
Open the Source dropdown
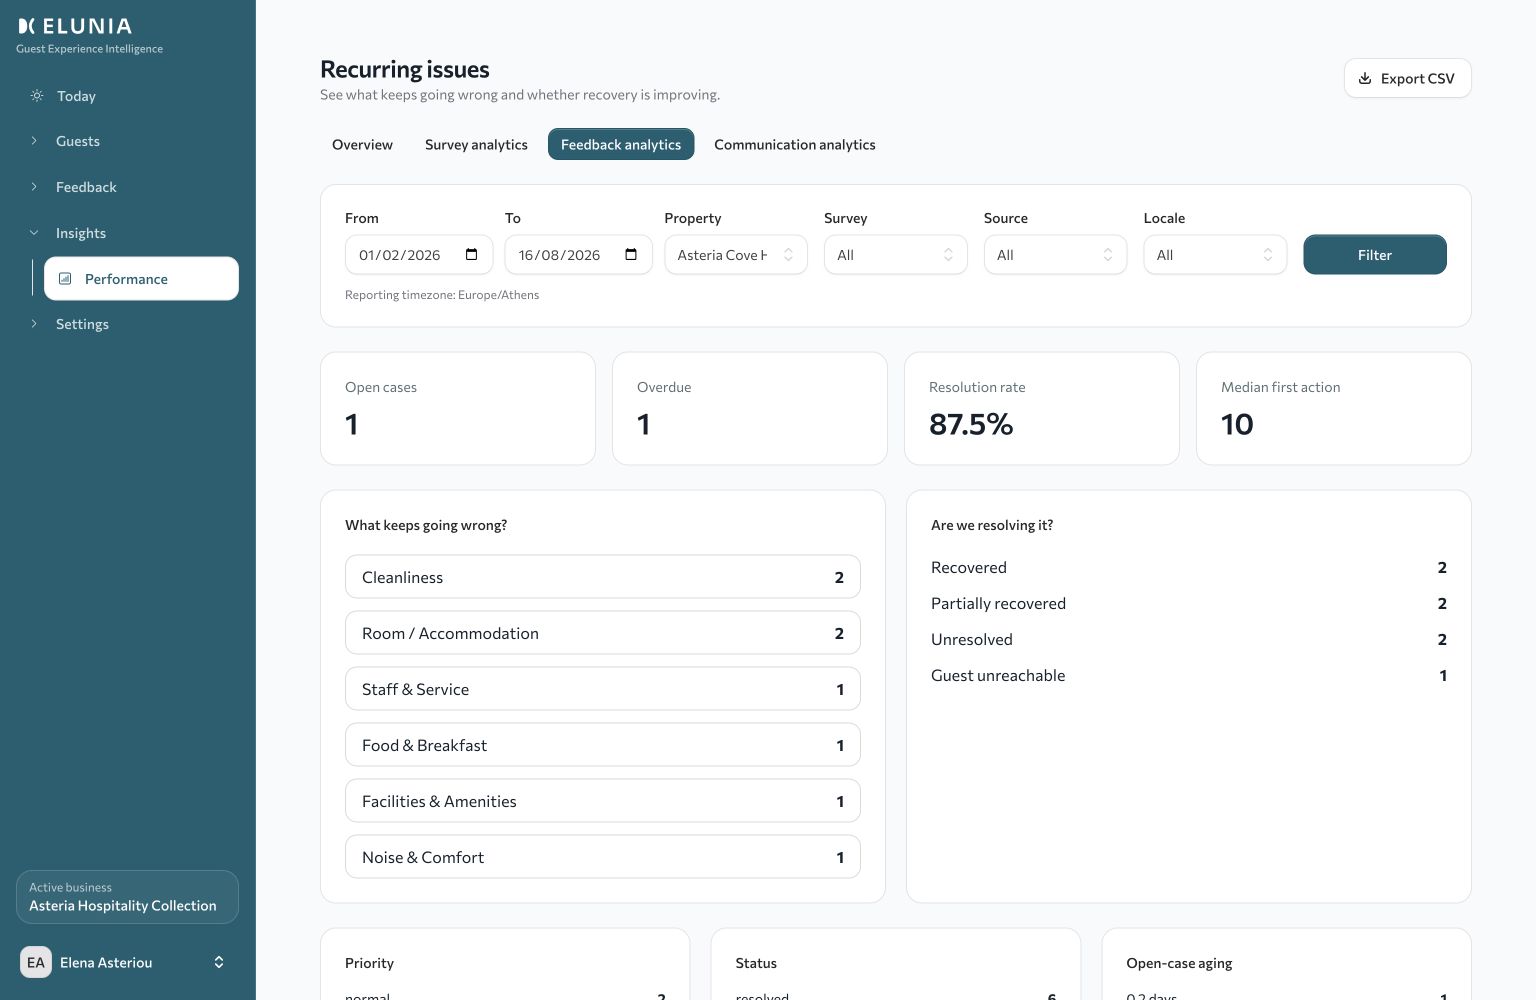(1055, 255)
